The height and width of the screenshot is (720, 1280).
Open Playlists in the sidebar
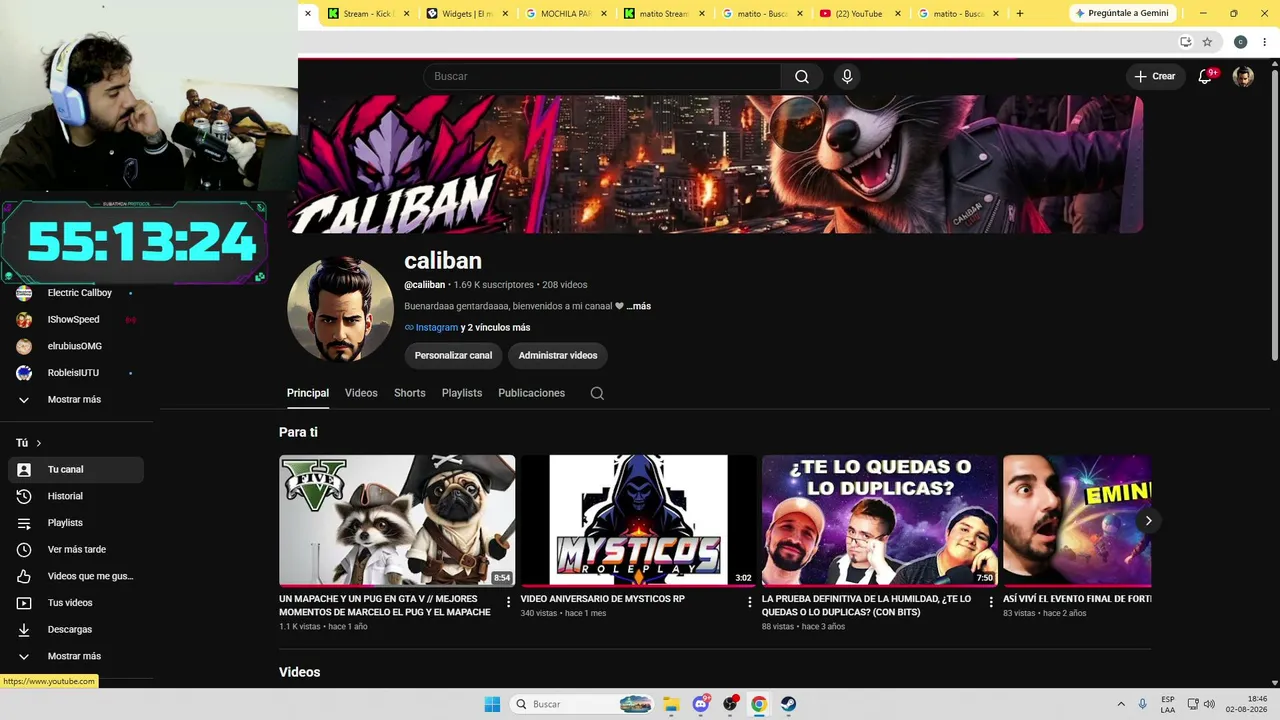[x=76, y=523]
